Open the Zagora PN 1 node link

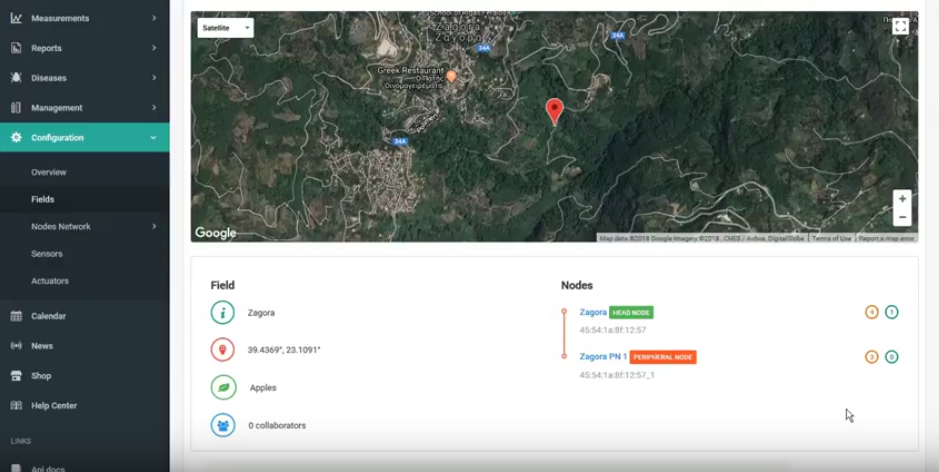[x=603, y=357]
